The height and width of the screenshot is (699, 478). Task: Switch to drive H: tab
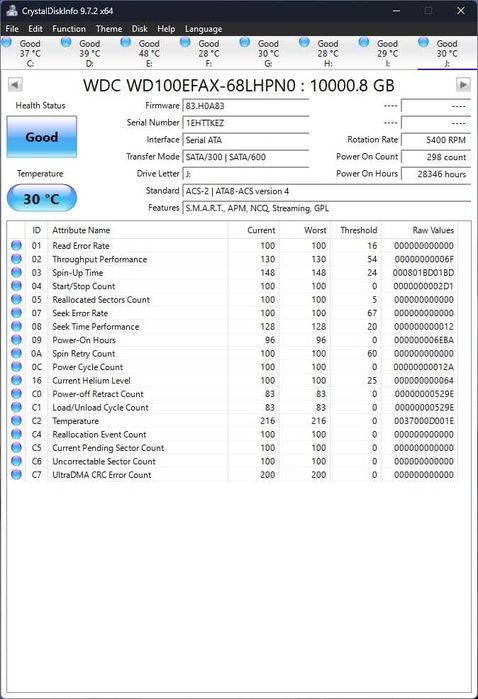pyautogui.click(x=328, y=53)
